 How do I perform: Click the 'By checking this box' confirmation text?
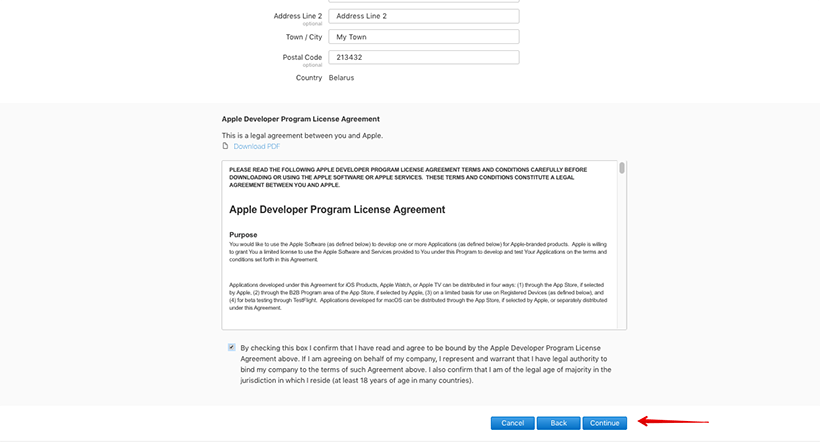coord(426,364)
